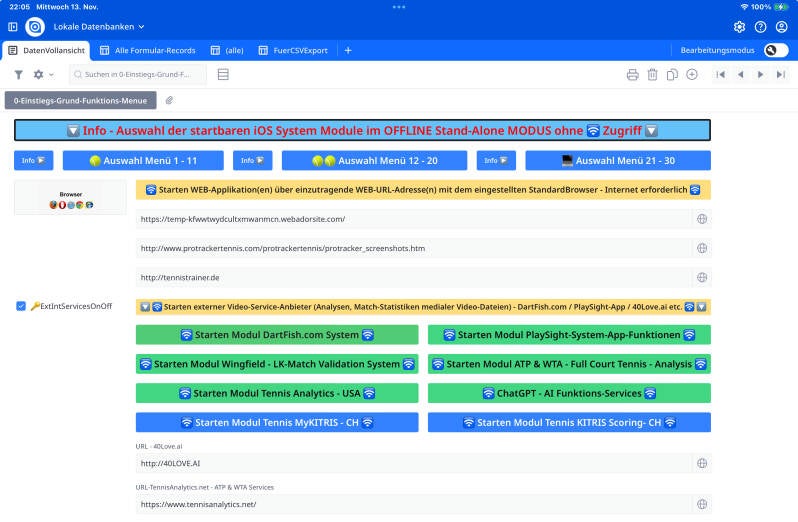Open the layout list view selector
Viewport: 798px width, 522px height.
pyautogui.click(x=223, y=75)
